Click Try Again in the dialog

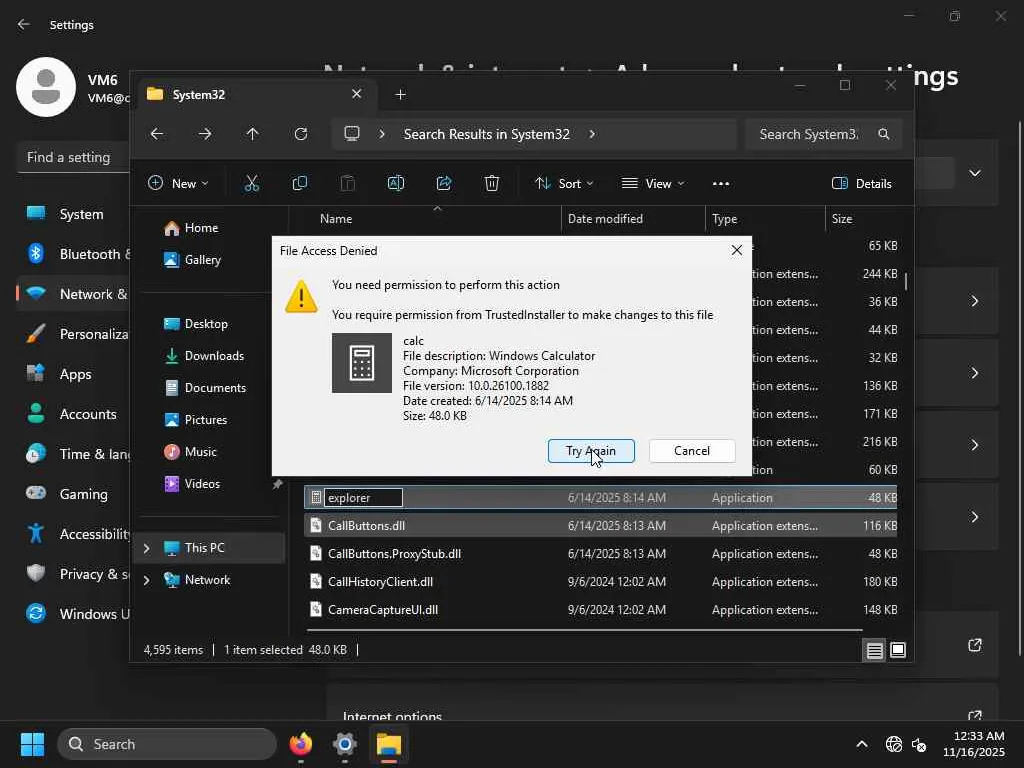591,451
